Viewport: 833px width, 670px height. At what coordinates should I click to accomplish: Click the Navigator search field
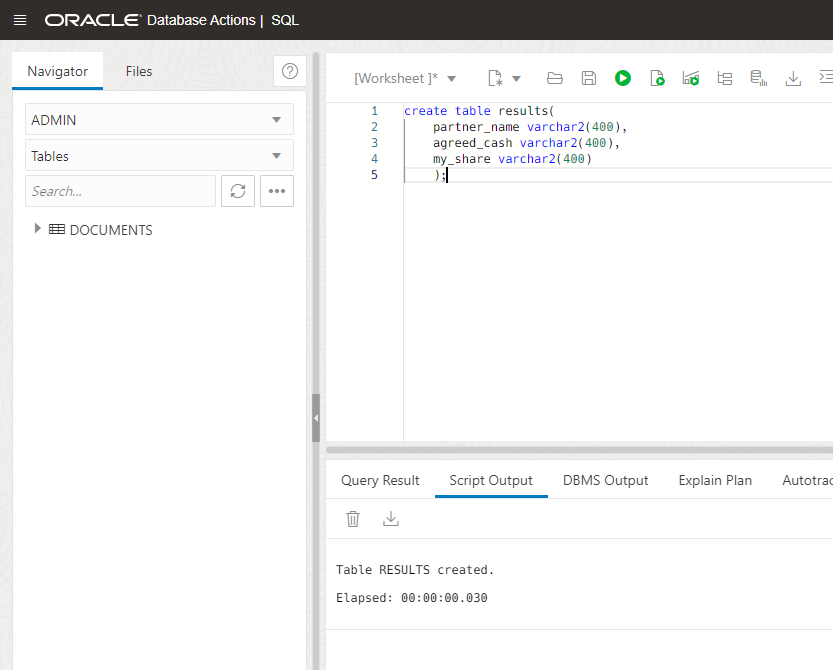click(x=120, y=191)
